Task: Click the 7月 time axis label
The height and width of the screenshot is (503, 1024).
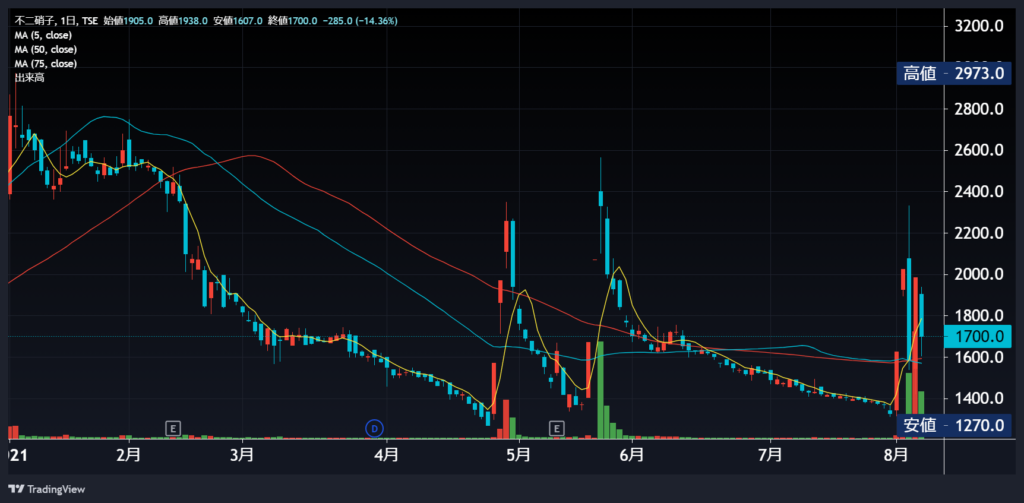Action: pyautogui.click(x=771, y=453)
